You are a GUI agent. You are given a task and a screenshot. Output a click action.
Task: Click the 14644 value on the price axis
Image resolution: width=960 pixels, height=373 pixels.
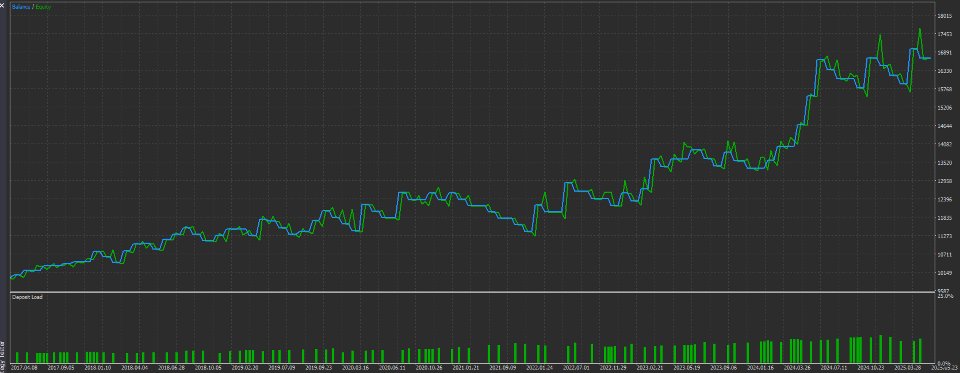coord(945,126)
